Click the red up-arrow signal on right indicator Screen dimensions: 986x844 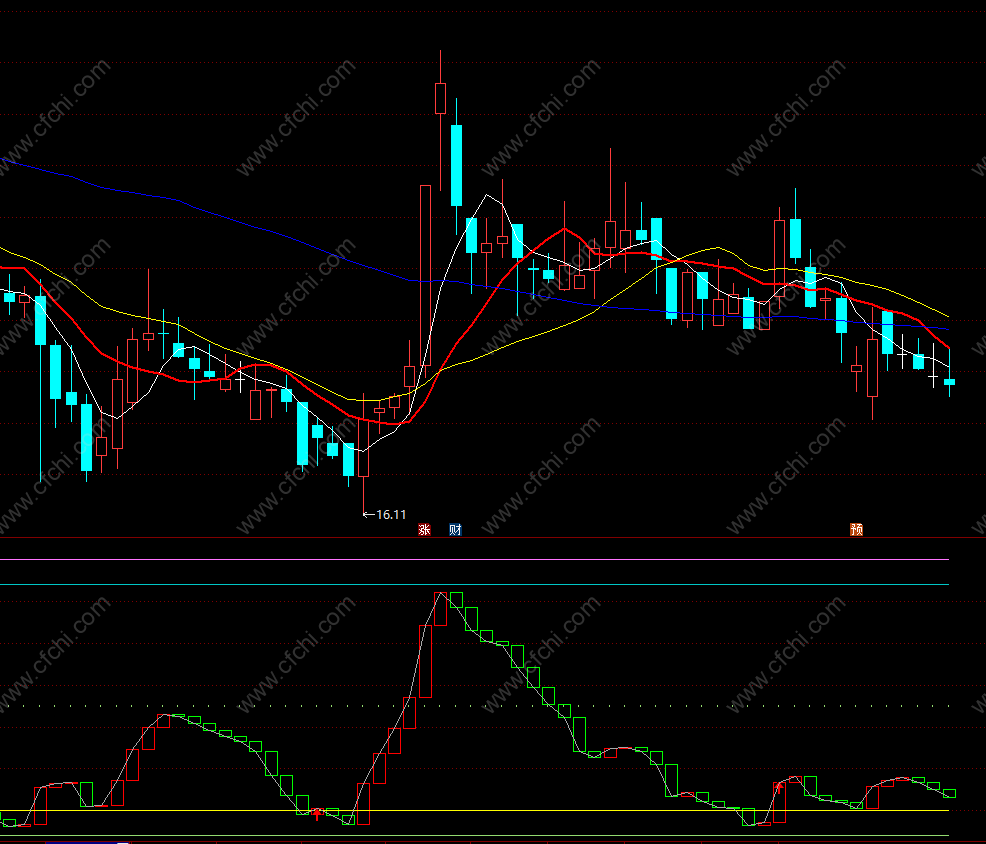coord(780,788)
